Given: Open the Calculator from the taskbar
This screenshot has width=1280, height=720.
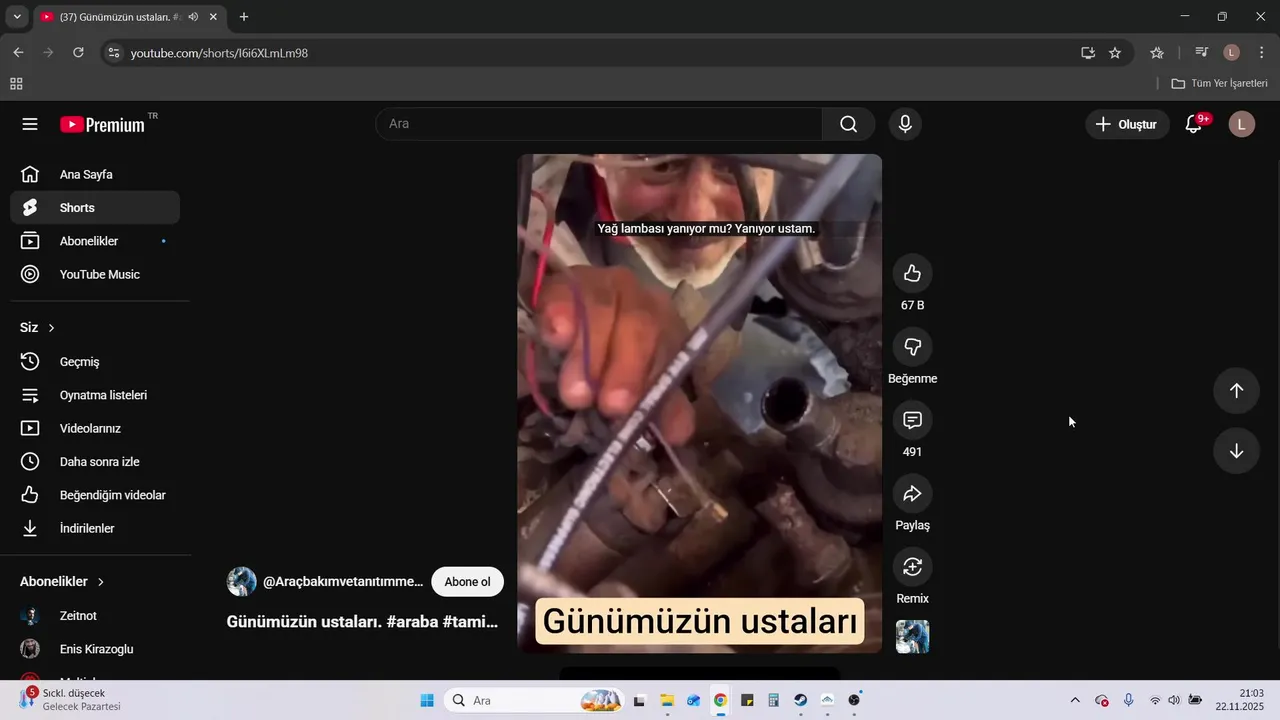Looking at the screenshot, I should 774,700.
